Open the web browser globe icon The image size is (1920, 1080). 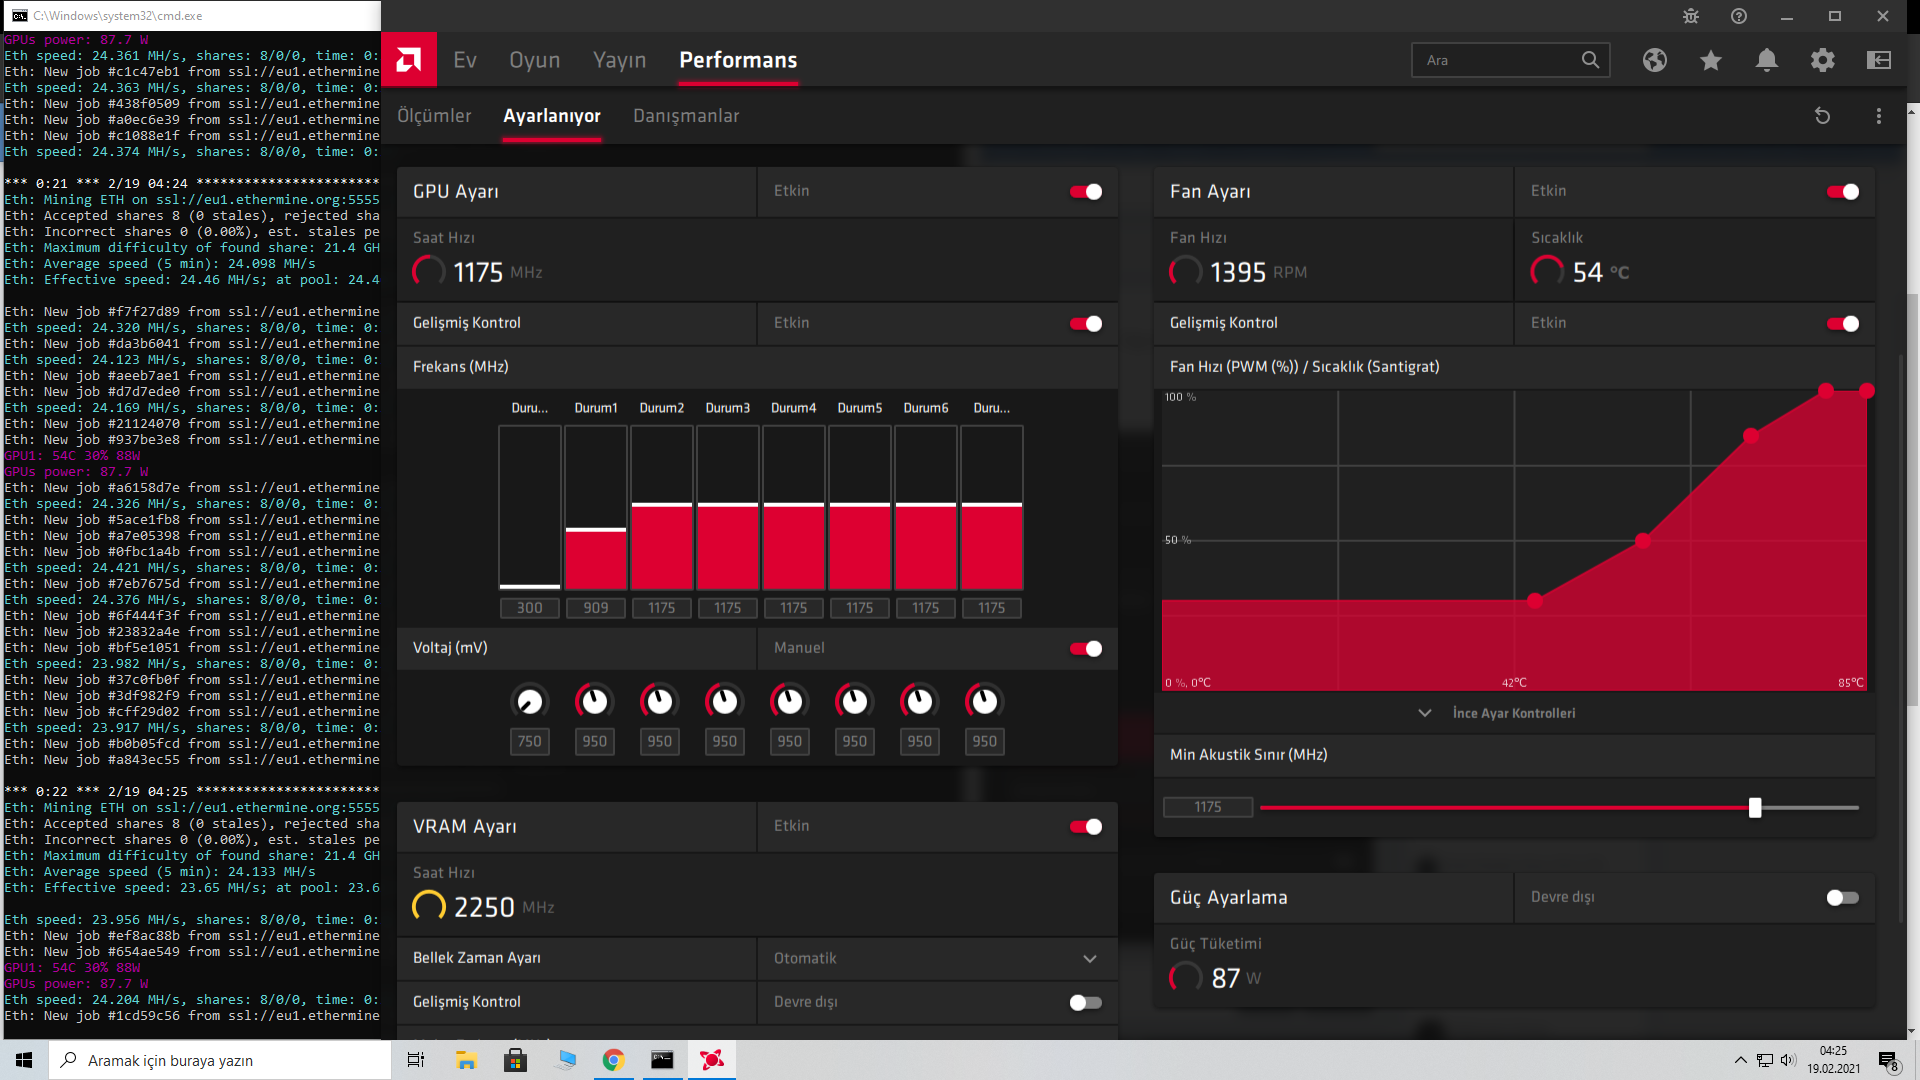pyautogui.click(x=1655, y=60)
